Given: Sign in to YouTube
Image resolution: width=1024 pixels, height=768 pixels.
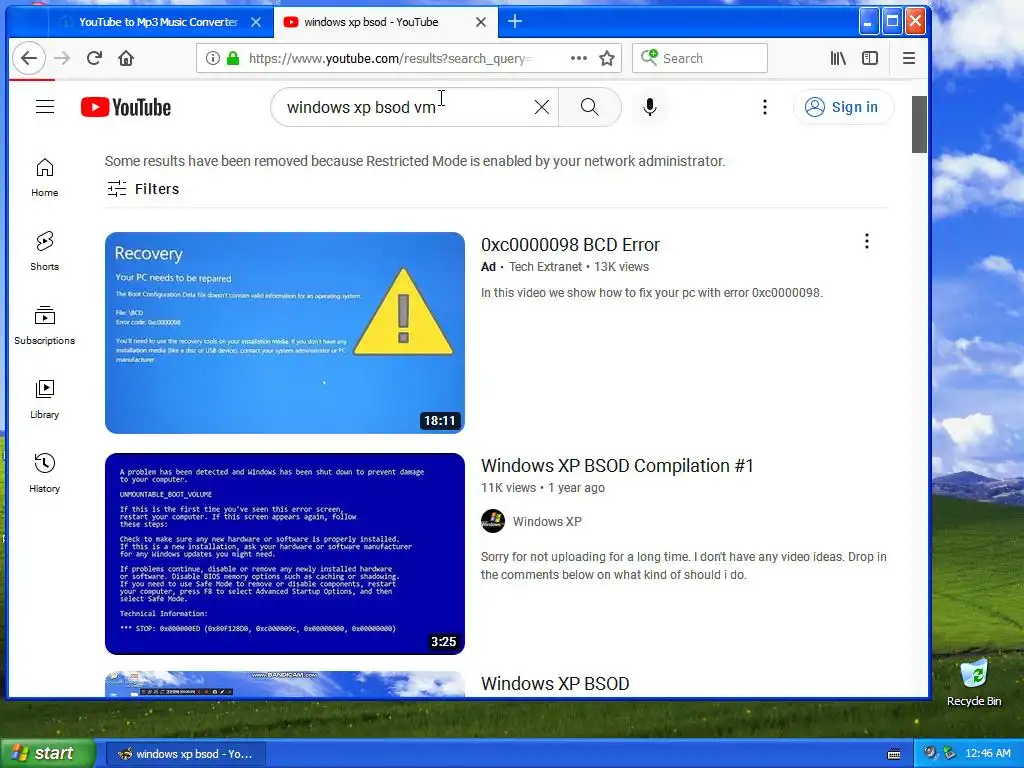Looking at the screenshot, I should pos(843,107).
